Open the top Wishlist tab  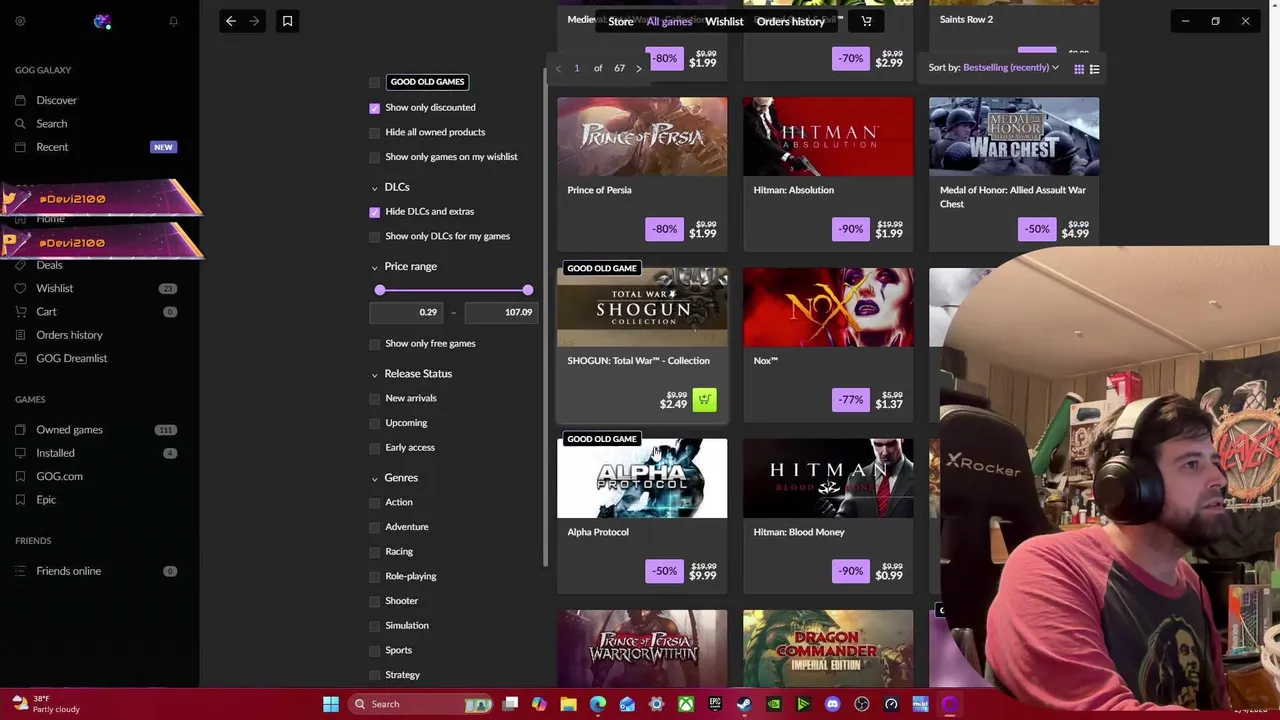click(x=724, y=21)
